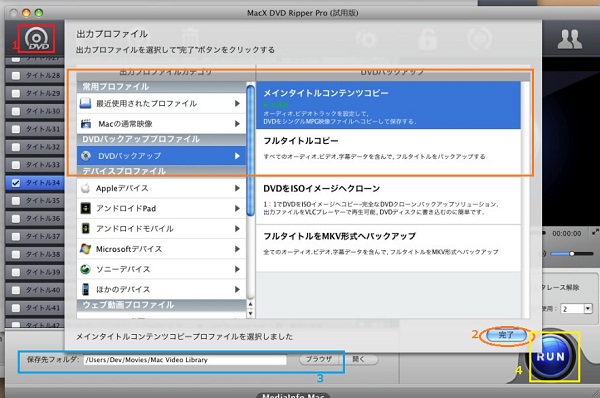The height and width of the screenshot is (398, 600).
Task: Expand 最近使用されたプロファイル arrow
Action: 237,103
